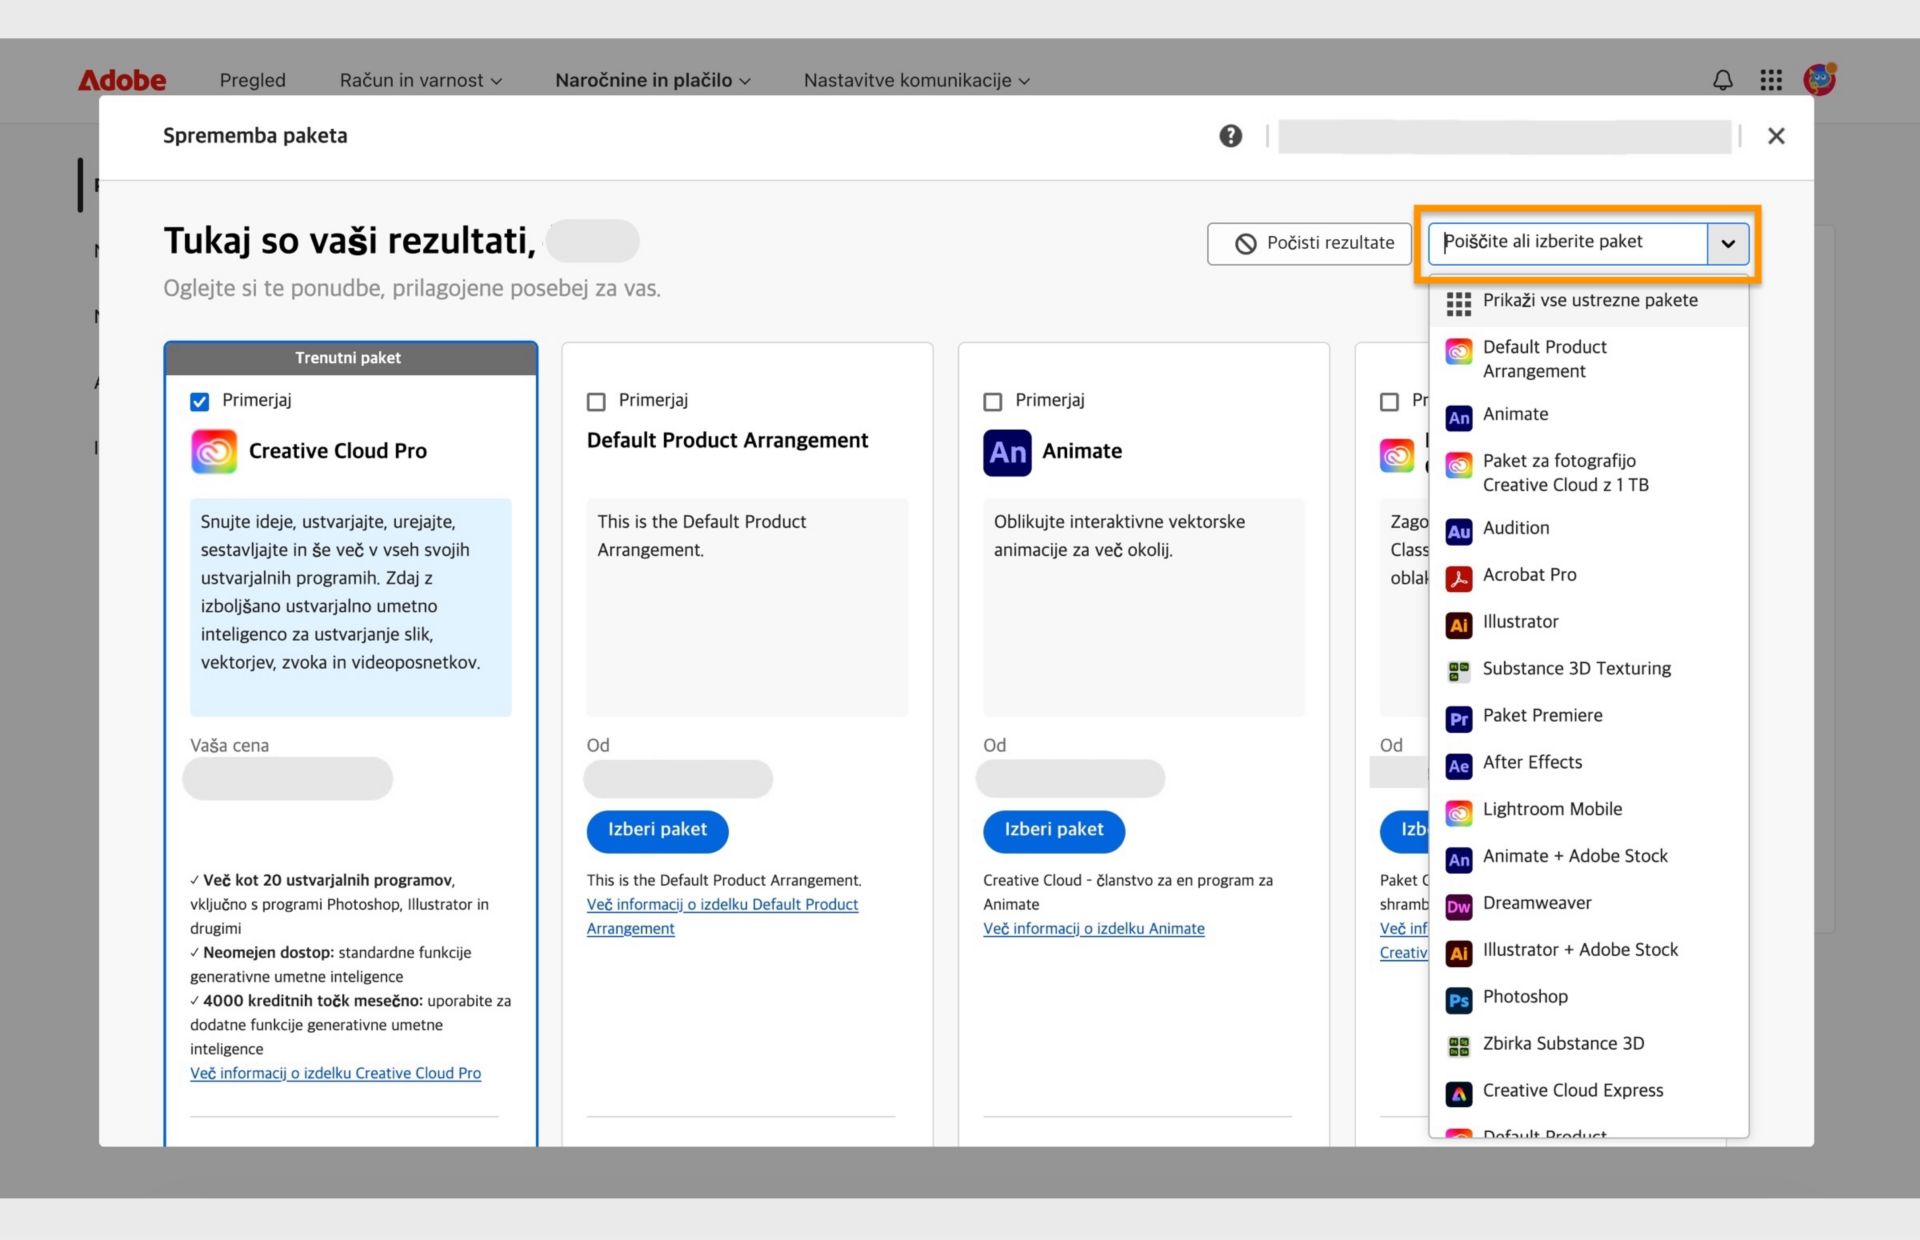Pick Dreamweaver from the package list

point(1536,903)
